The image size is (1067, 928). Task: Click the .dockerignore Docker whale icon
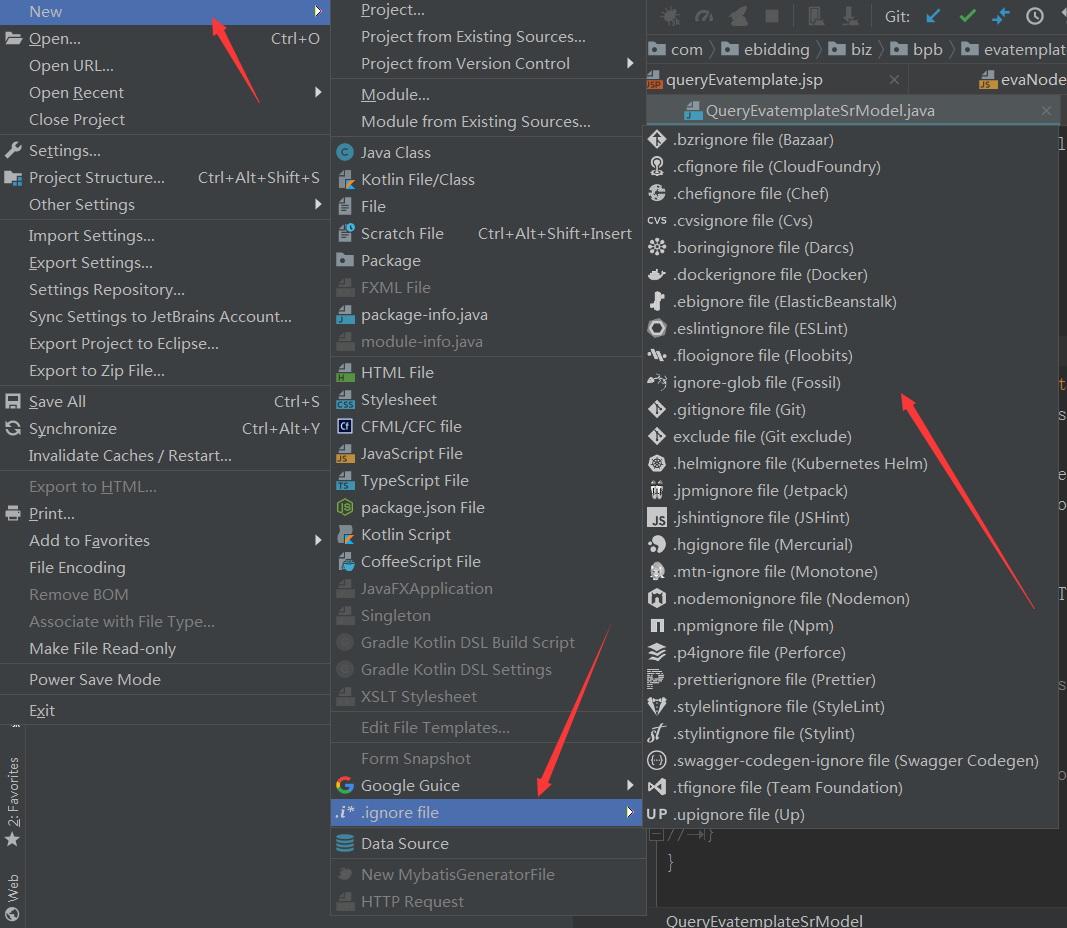[657, 275]
